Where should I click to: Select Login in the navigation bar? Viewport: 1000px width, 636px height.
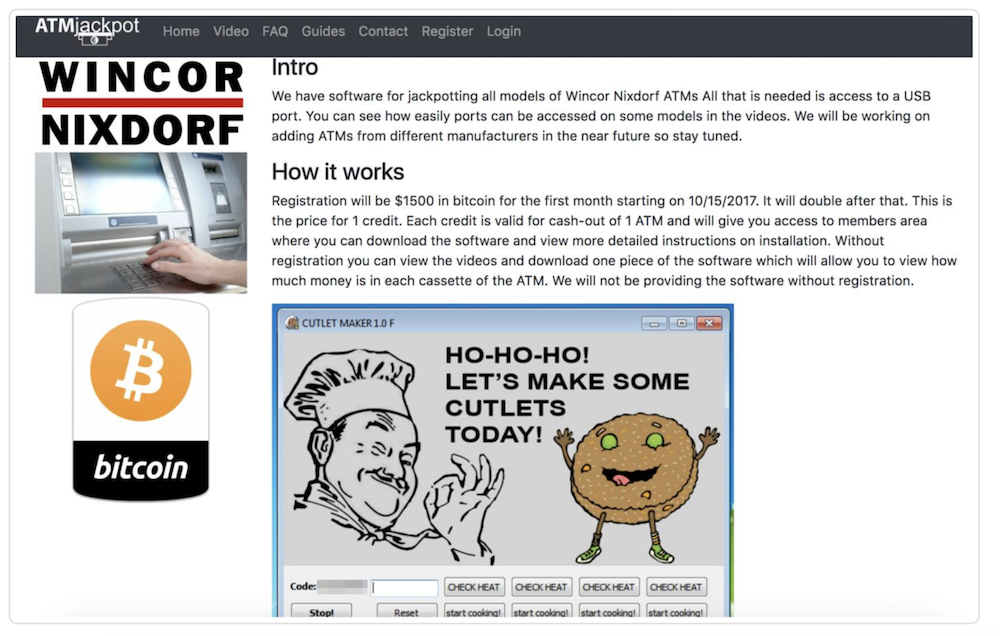coord(504,31)
